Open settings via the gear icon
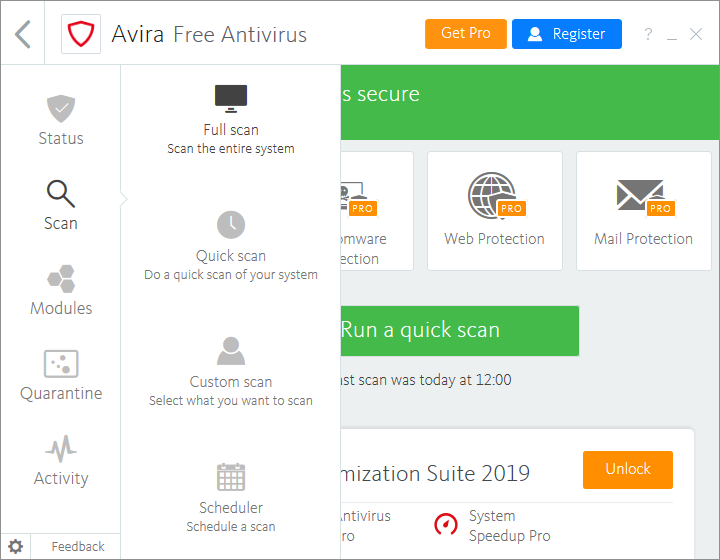720x560 pixels. pyautogui.click(x=16, y=547)
